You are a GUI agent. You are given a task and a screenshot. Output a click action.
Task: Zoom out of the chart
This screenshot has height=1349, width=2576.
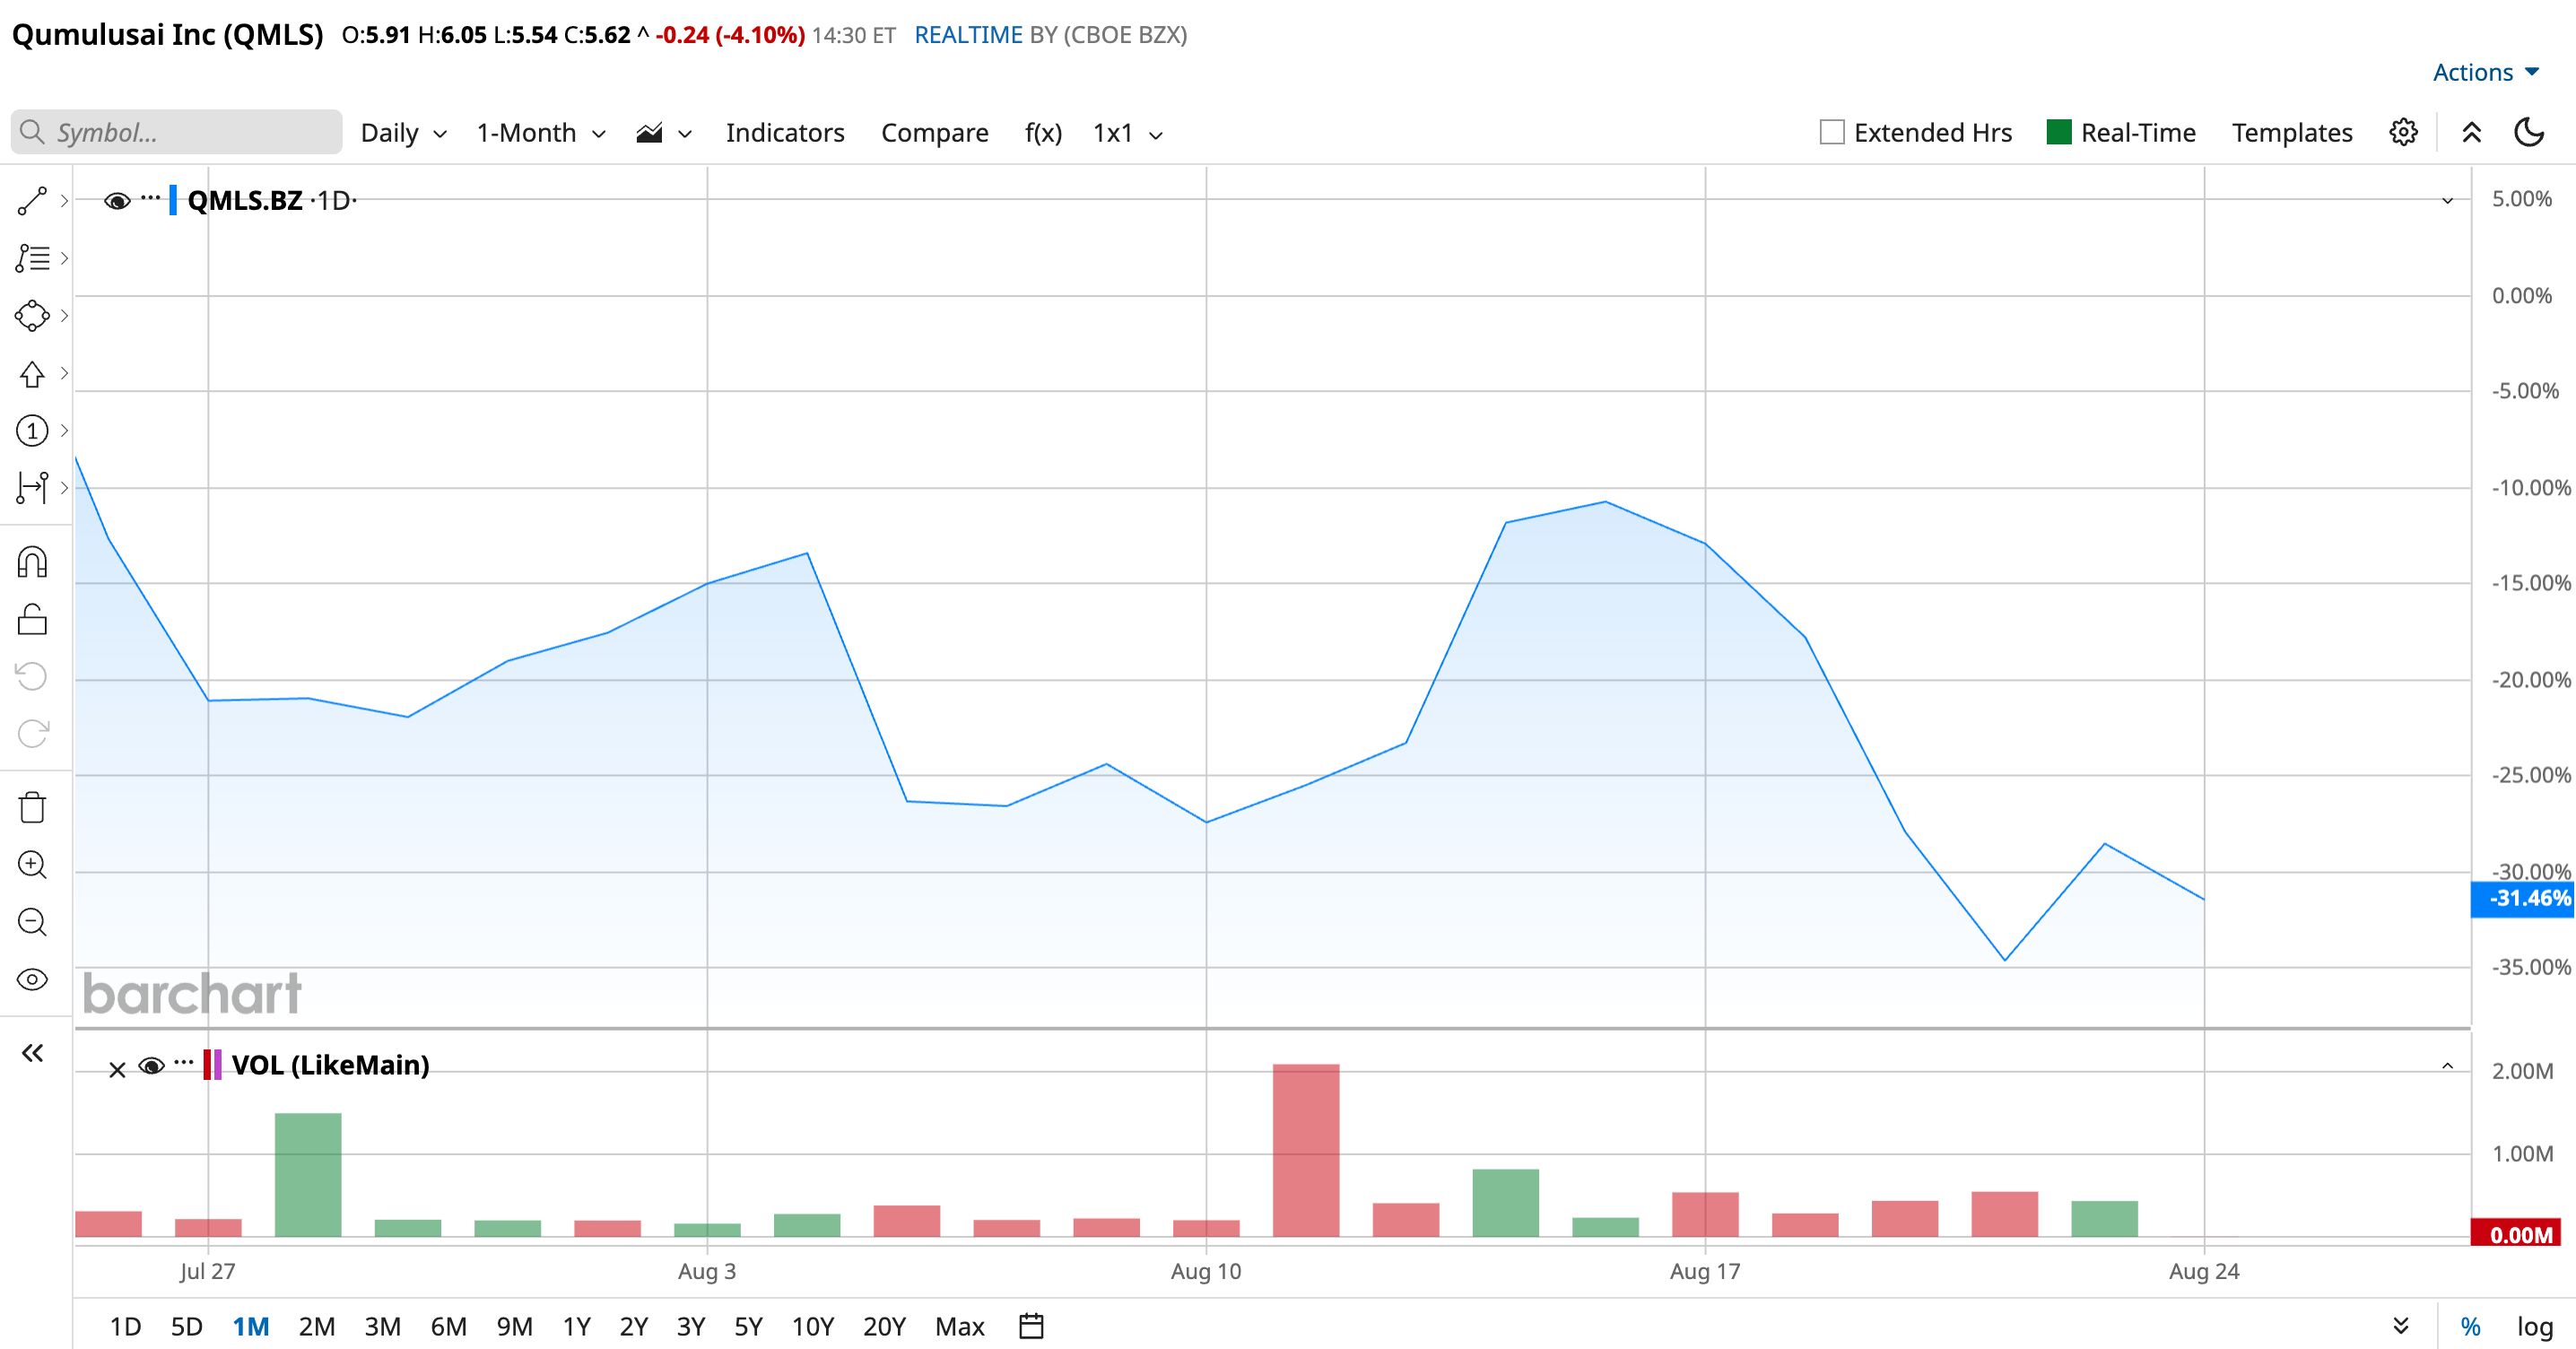[32, 922]
